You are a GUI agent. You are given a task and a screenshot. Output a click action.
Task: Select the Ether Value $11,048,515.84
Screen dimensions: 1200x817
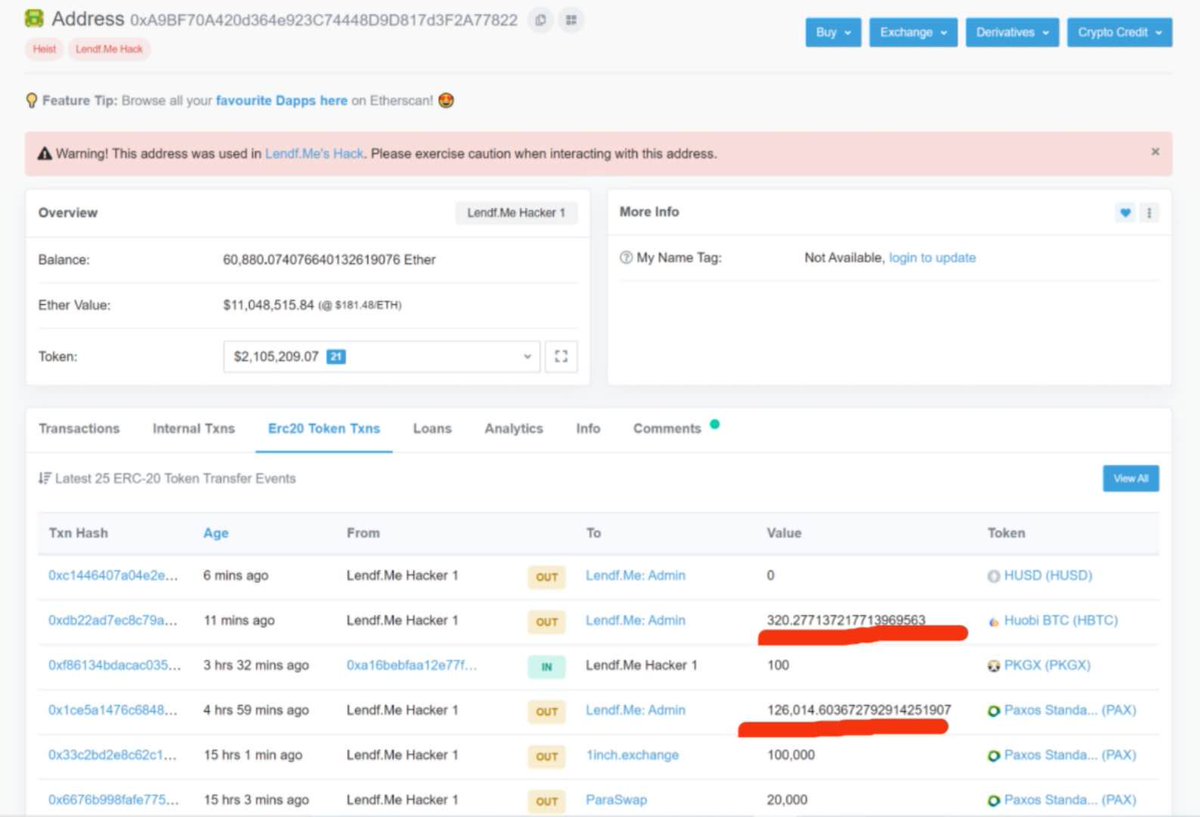tap(269, 304)
